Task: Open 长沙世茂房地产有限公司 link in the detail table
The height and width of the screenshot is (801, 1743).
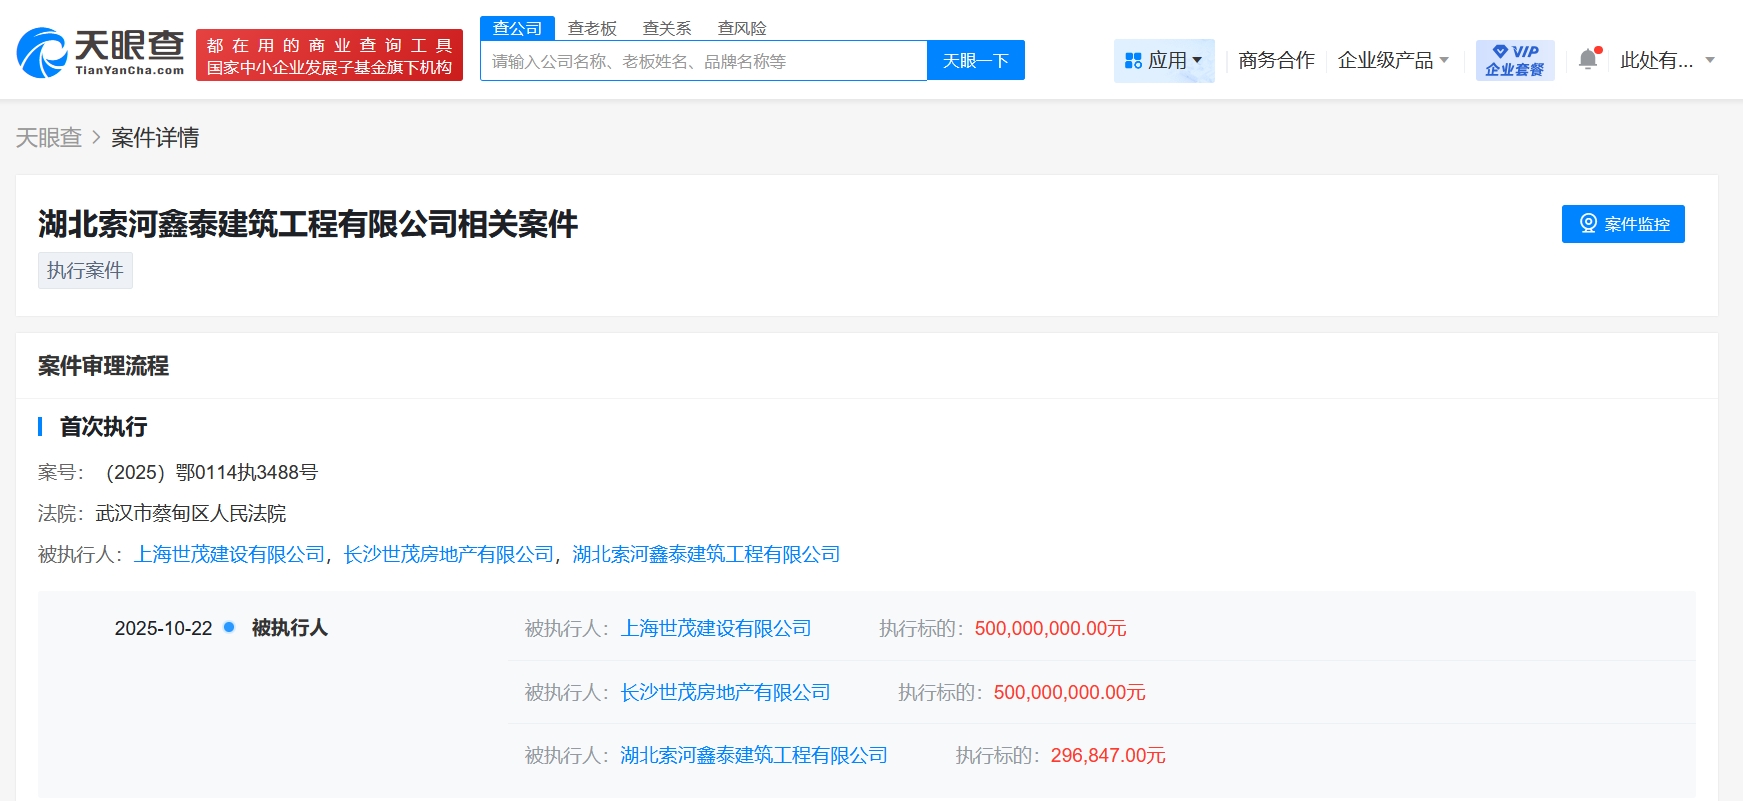Action: pyautogui.click(x=725, y=692)
